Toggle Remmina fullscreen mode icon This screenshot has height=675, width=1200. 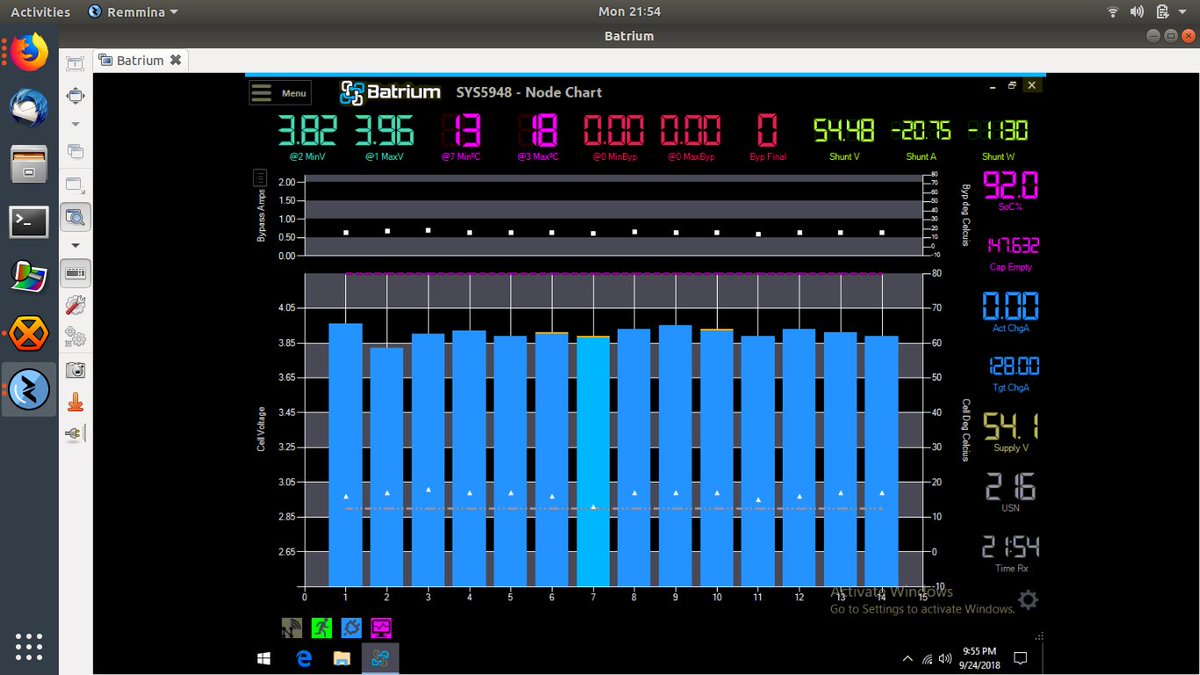(75, 95)
